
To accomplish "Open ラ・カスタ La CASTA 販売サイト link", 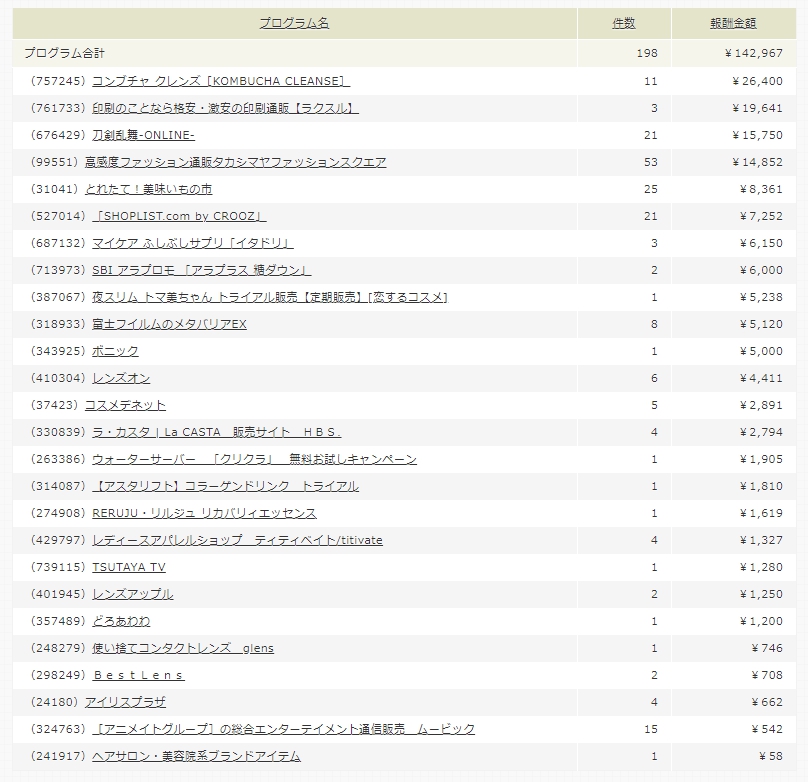I will (216, 432).
